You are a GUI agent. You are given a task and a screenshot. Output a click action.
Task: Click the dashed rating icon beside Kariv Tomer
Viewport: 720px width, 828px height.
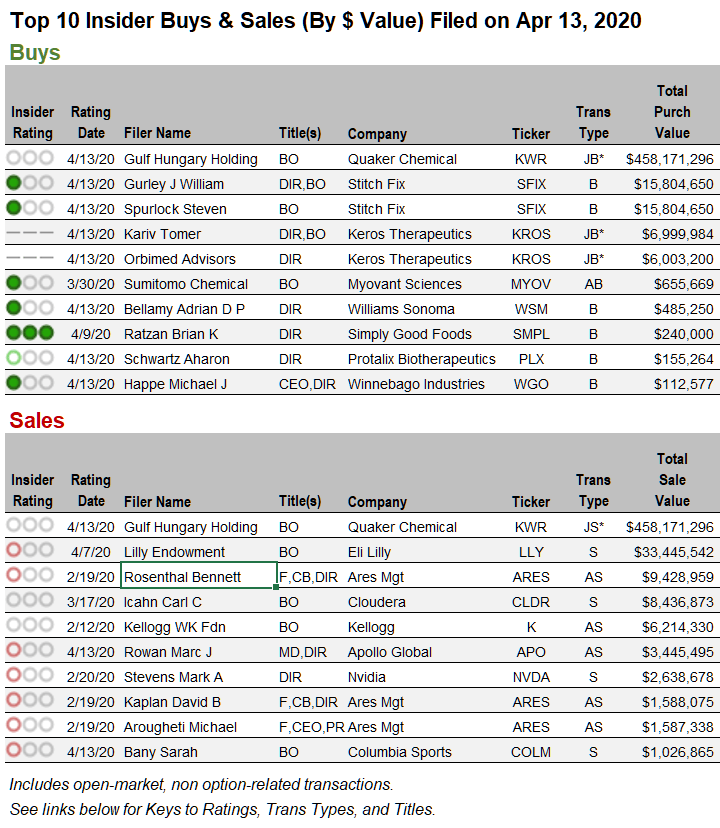click(30, 233)
